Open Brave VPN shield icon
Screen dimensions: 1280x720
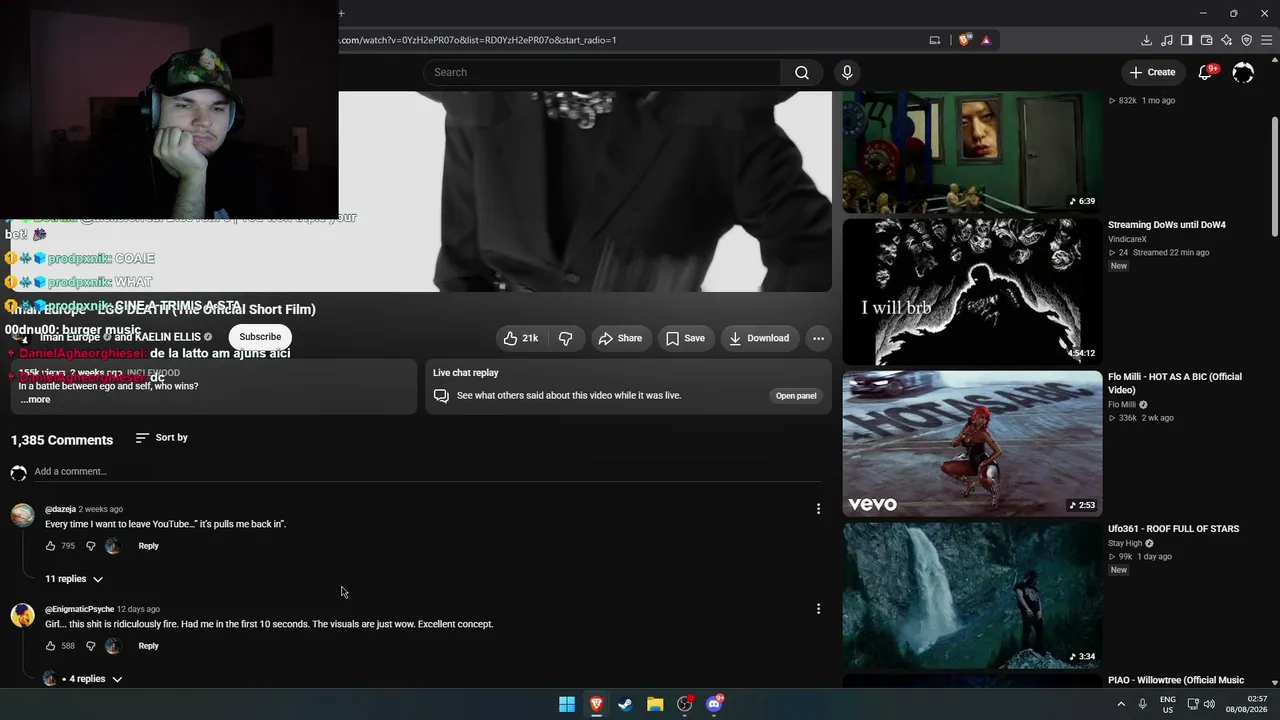pyautogui.click(x=1246, y=40)
